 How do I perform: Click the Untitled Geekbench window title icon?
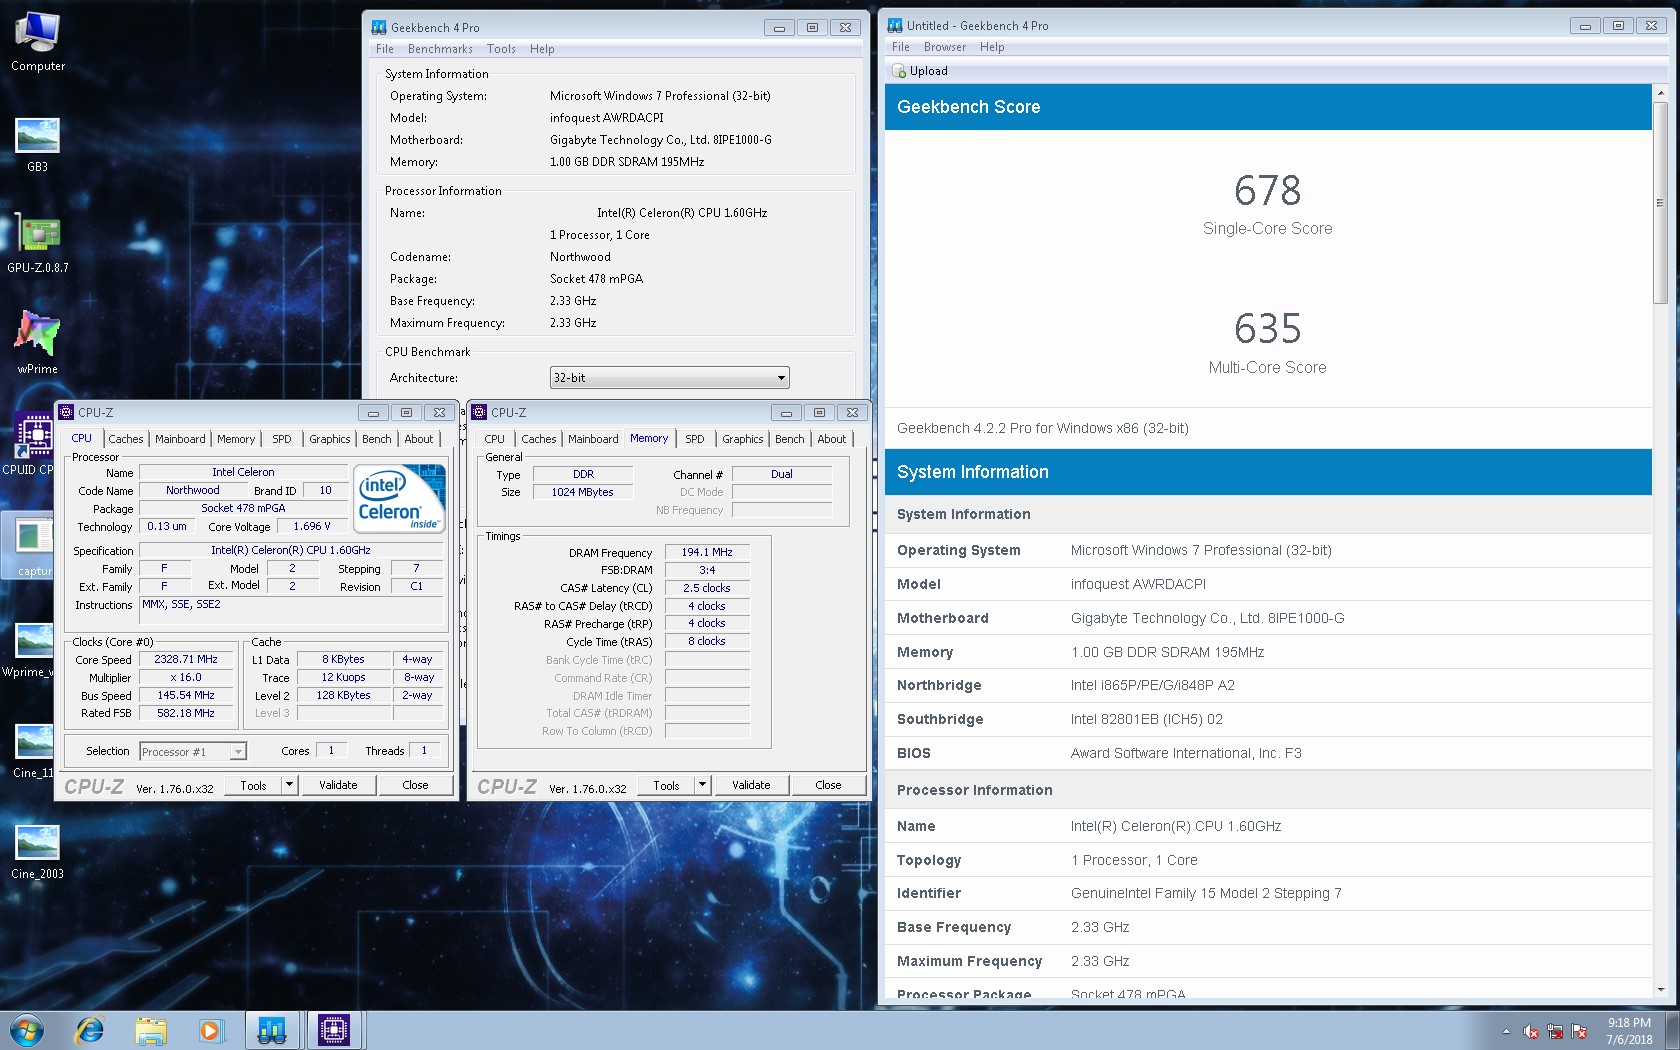tap(895, 25)
